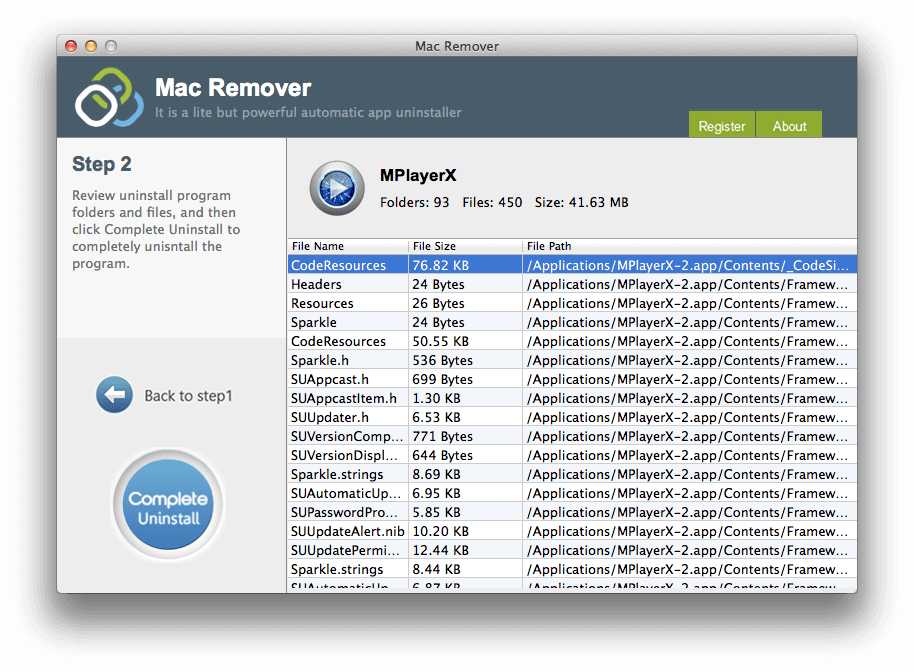Click the Headers row file path
The width and height of the screenshot is (914, 672).
point(688,284)
